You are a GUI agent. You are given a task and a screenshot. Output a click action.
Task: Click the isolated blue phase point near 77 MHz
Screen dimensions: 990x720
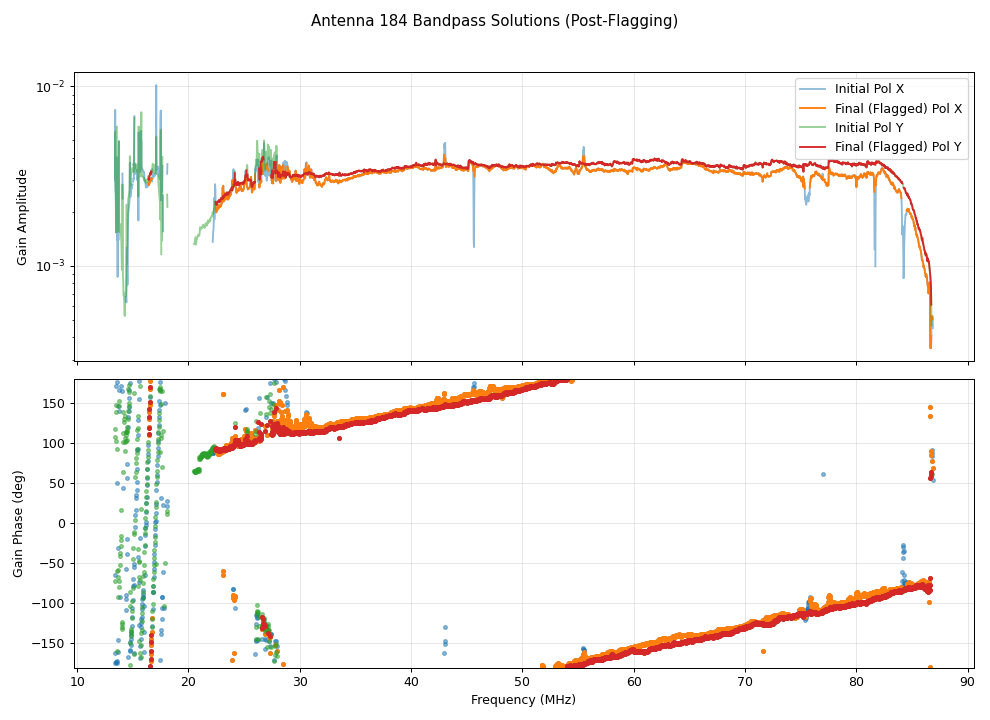coord(823,474)
